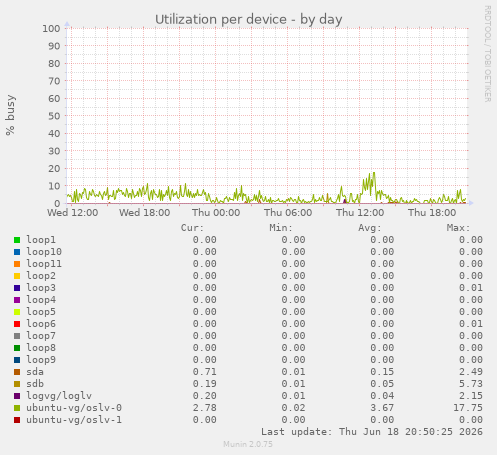Screen dimensions: 497x455
Task: Click the loop10 blue color swatch
Action: (x=17, y=252)
